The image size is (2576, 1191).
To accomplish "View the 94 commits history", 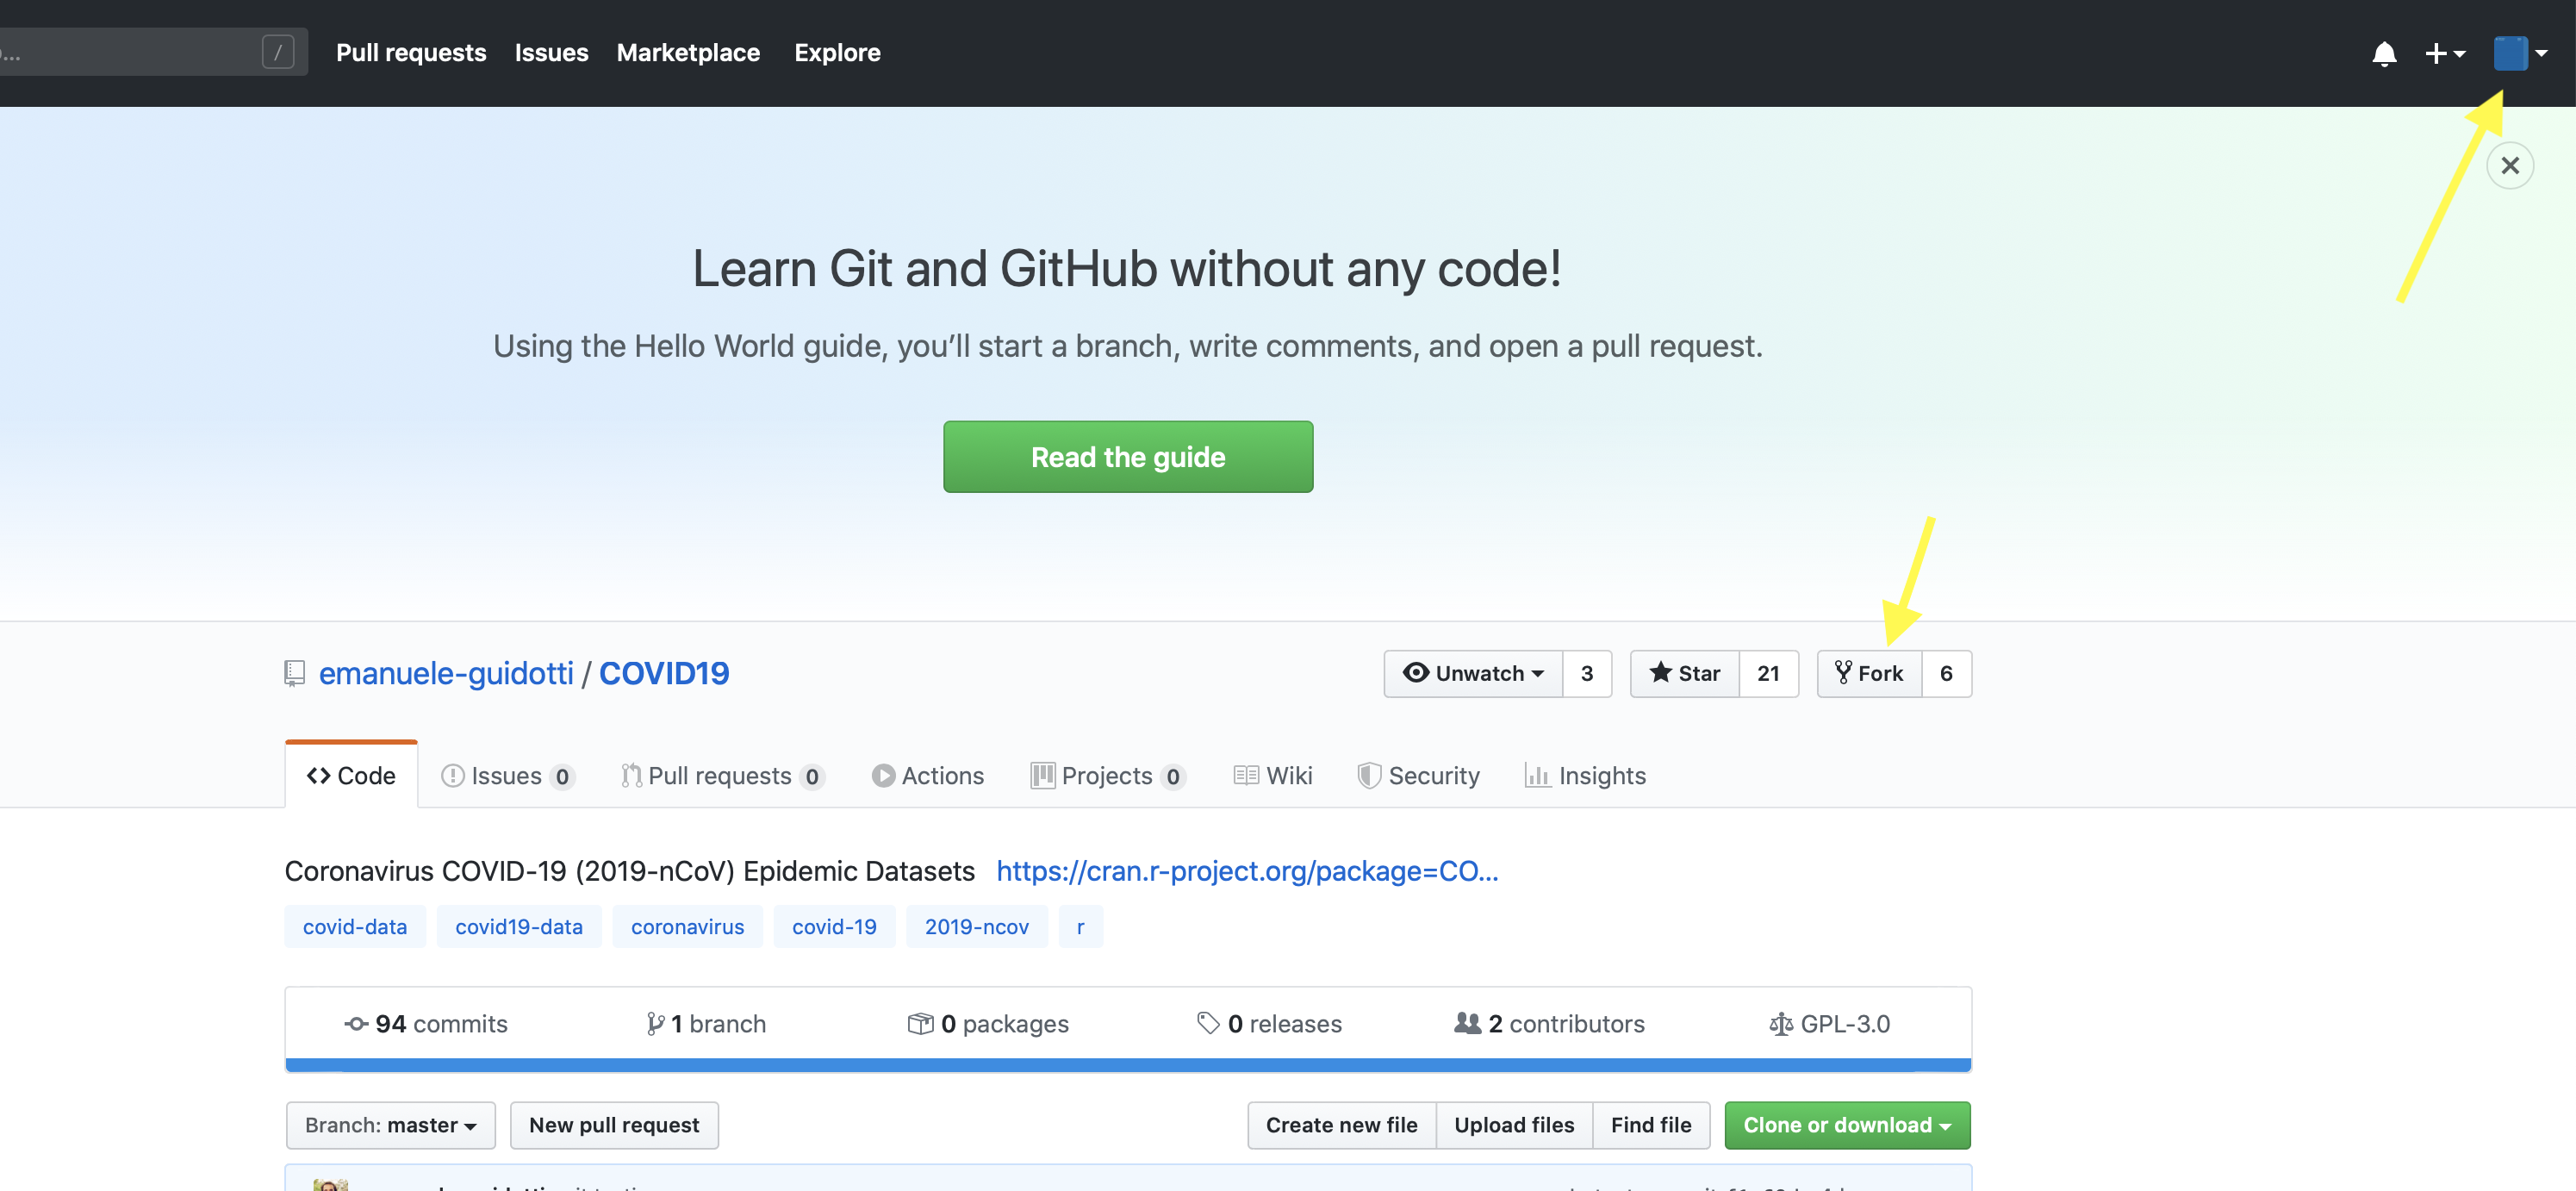I will point(426,1024).
